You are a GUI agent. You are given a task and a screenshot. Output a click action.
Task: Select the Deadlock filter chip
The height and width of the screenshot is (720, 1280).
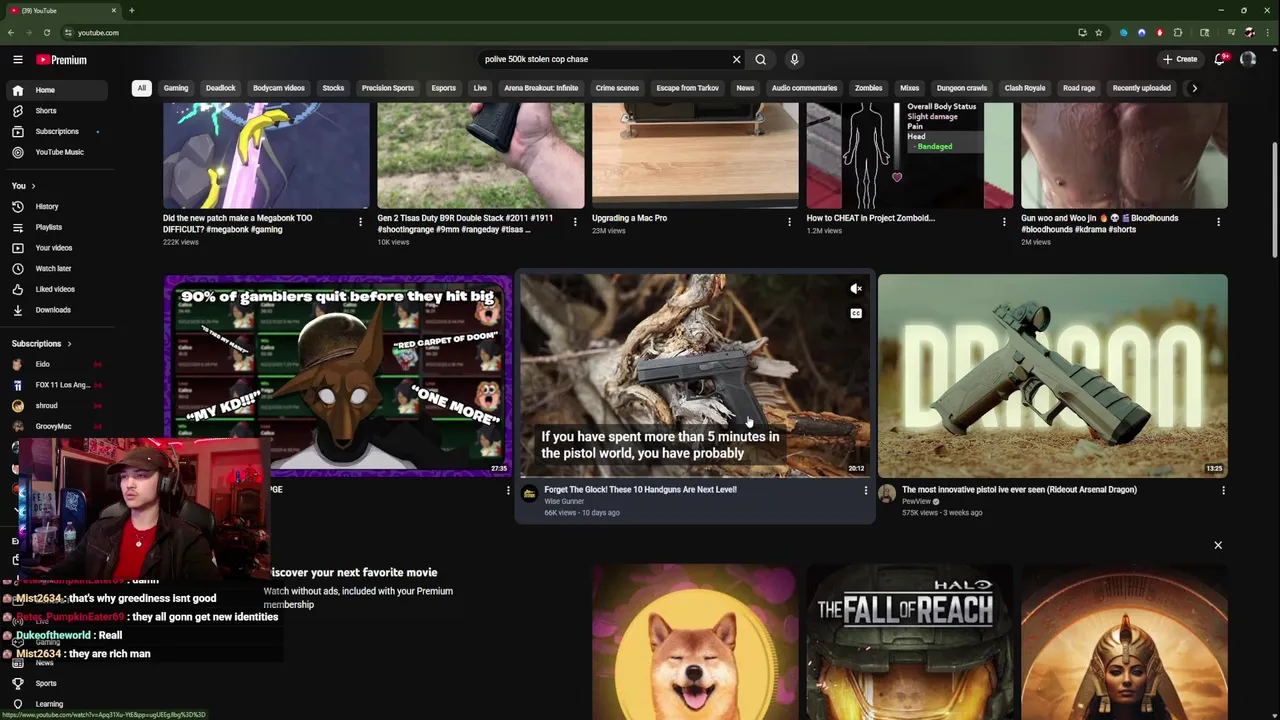[221, 88]
